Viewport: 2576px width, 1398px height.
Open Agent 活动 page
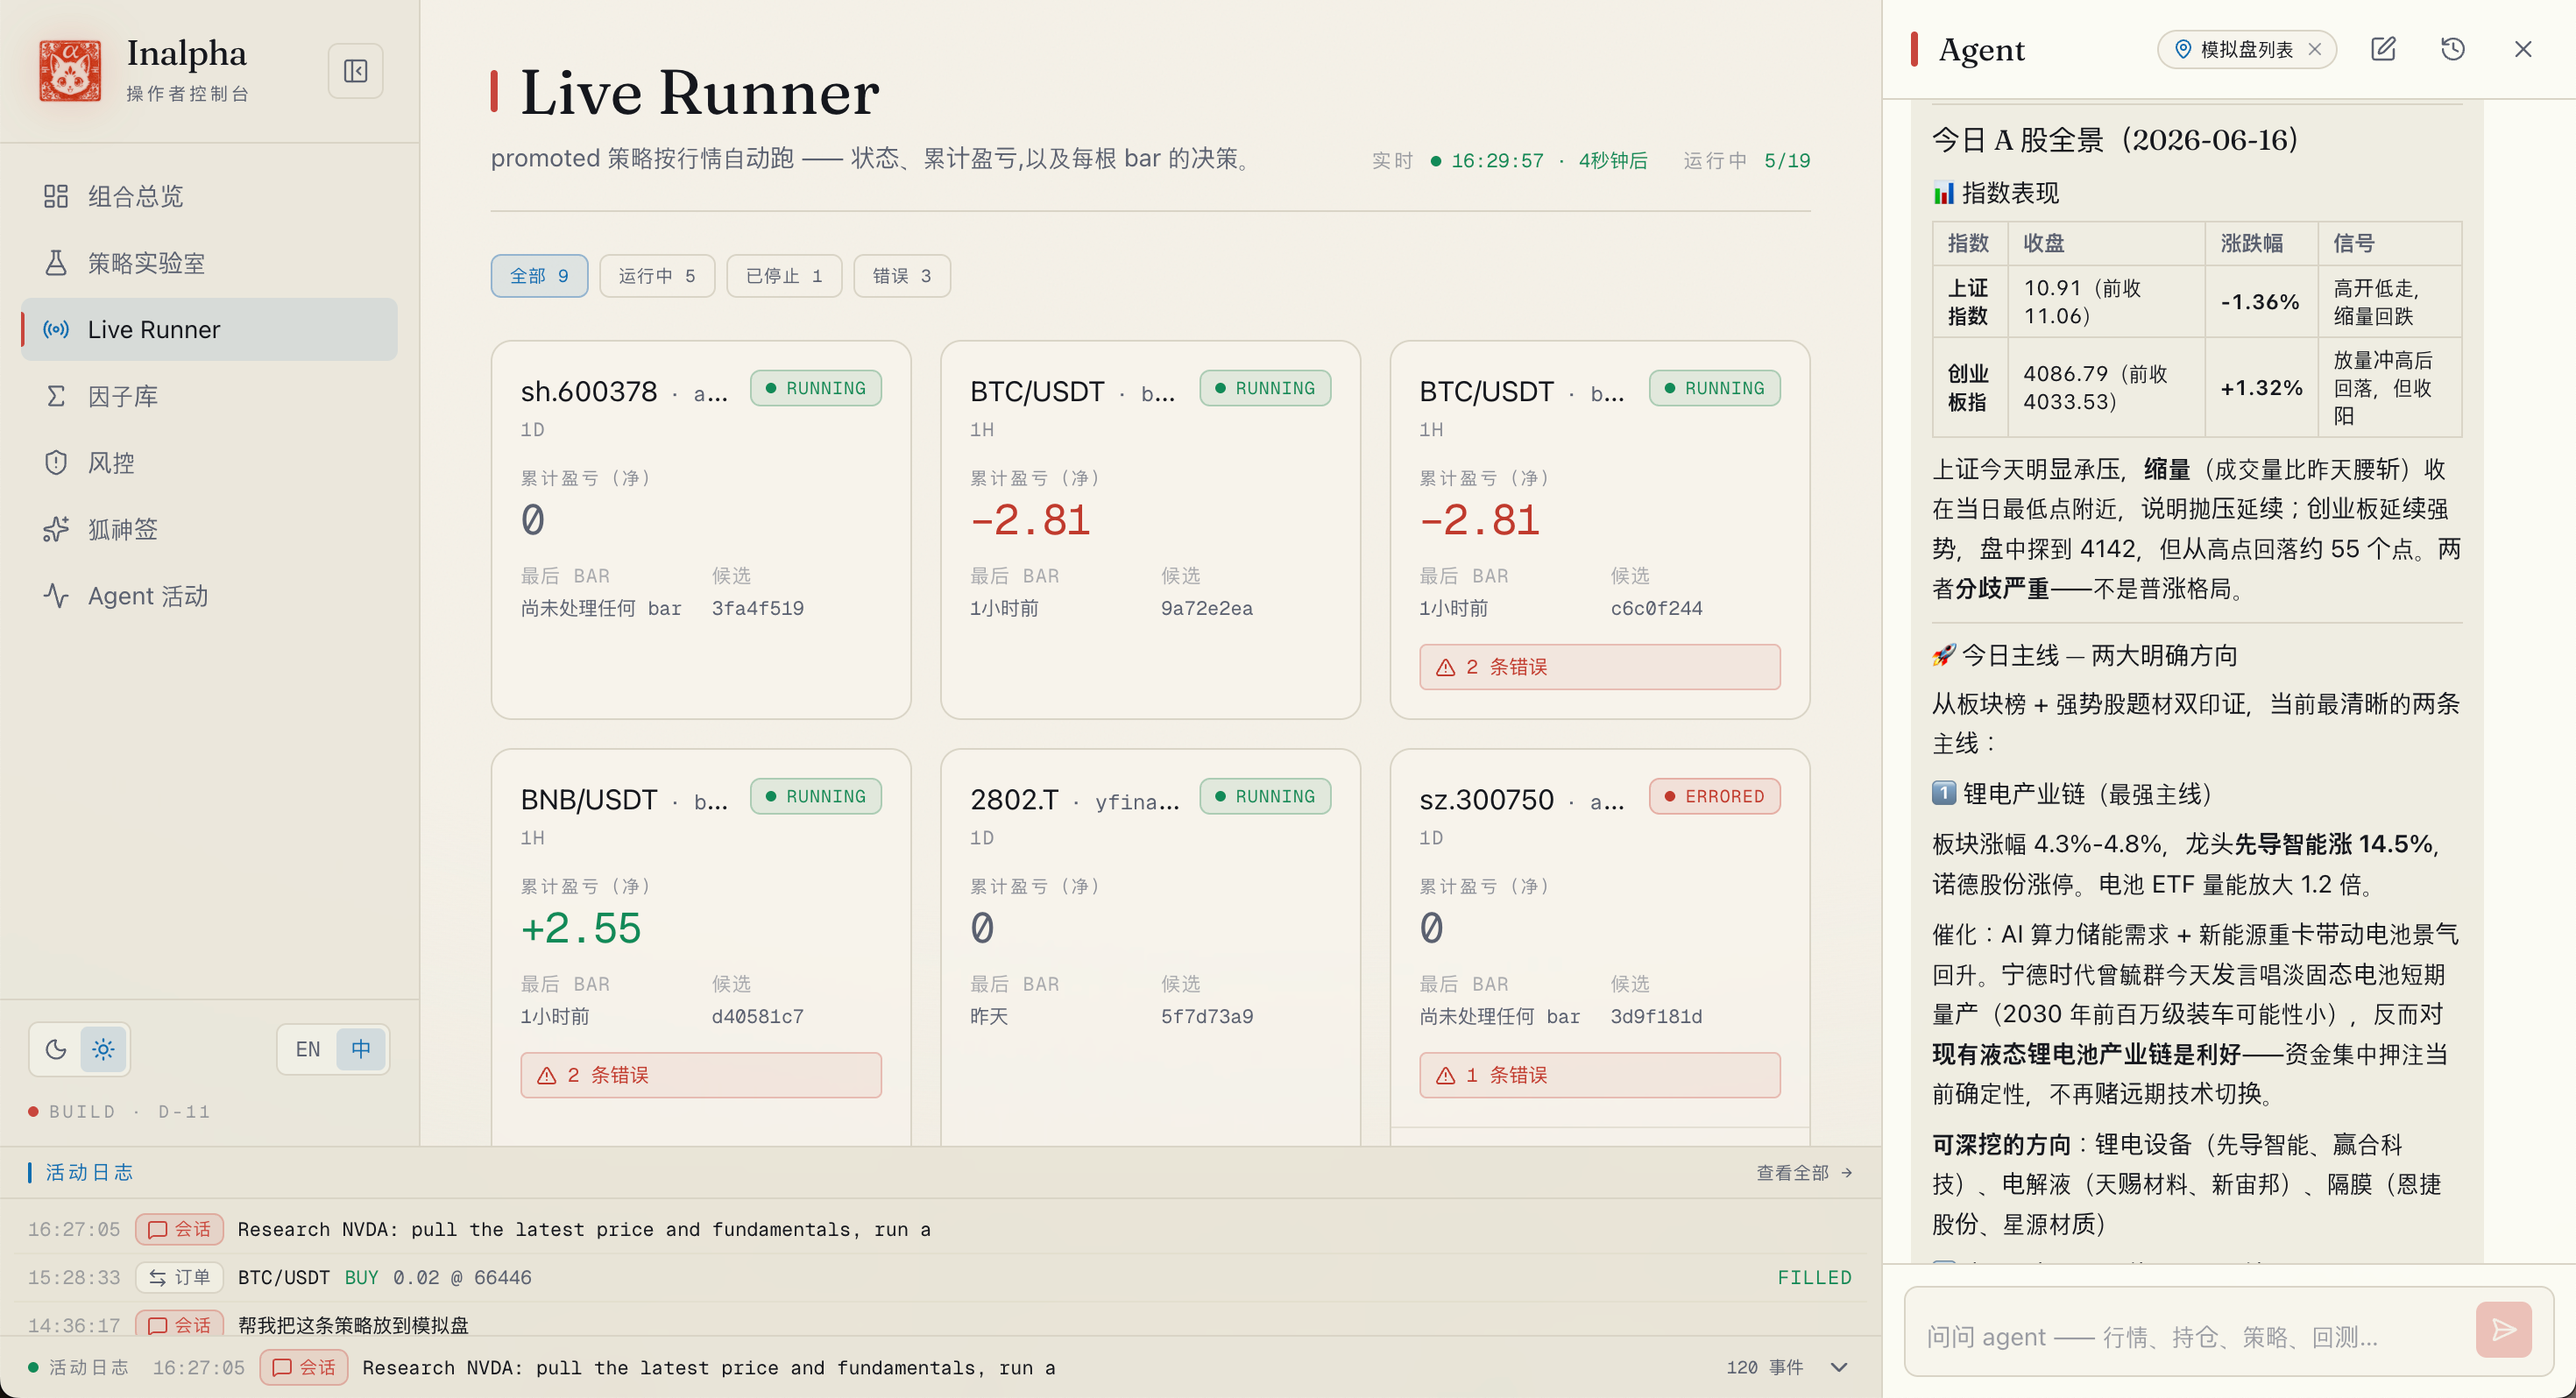pos(209,596)
